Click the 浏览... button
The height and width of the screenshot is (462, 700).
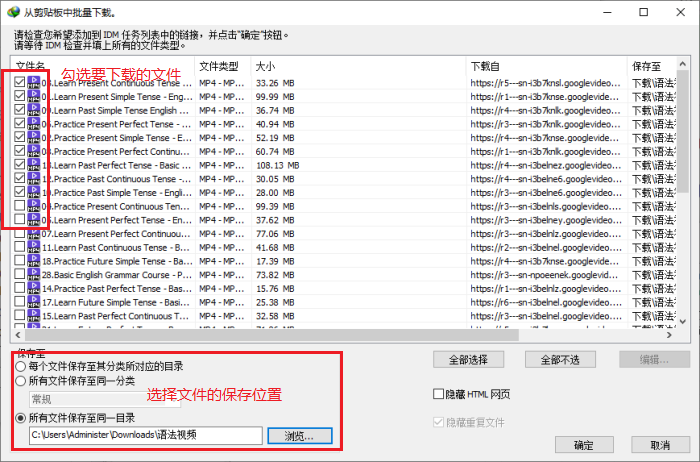point(300,436)
